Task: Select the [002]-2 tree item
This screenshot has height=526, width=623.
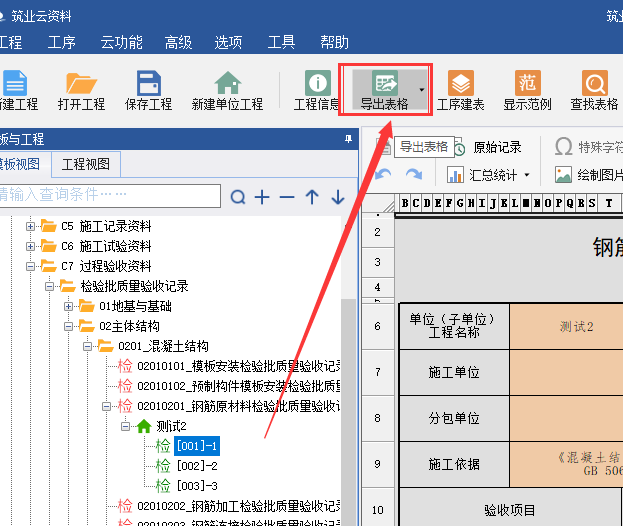Action: point(196,465)
